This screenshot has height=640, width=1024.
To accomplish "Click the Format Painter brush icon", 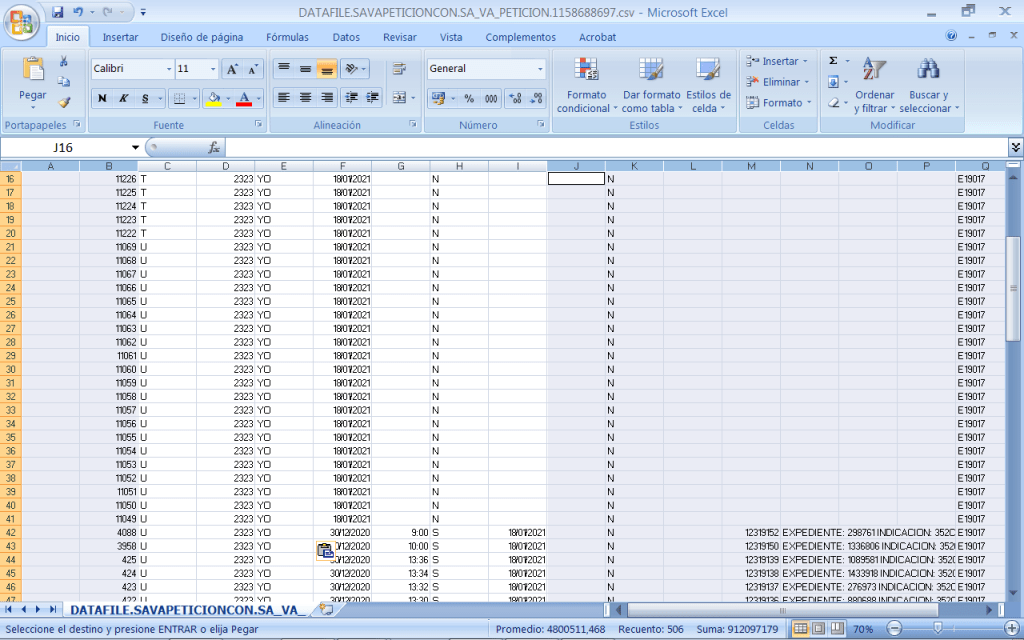I will pos(64,102).
